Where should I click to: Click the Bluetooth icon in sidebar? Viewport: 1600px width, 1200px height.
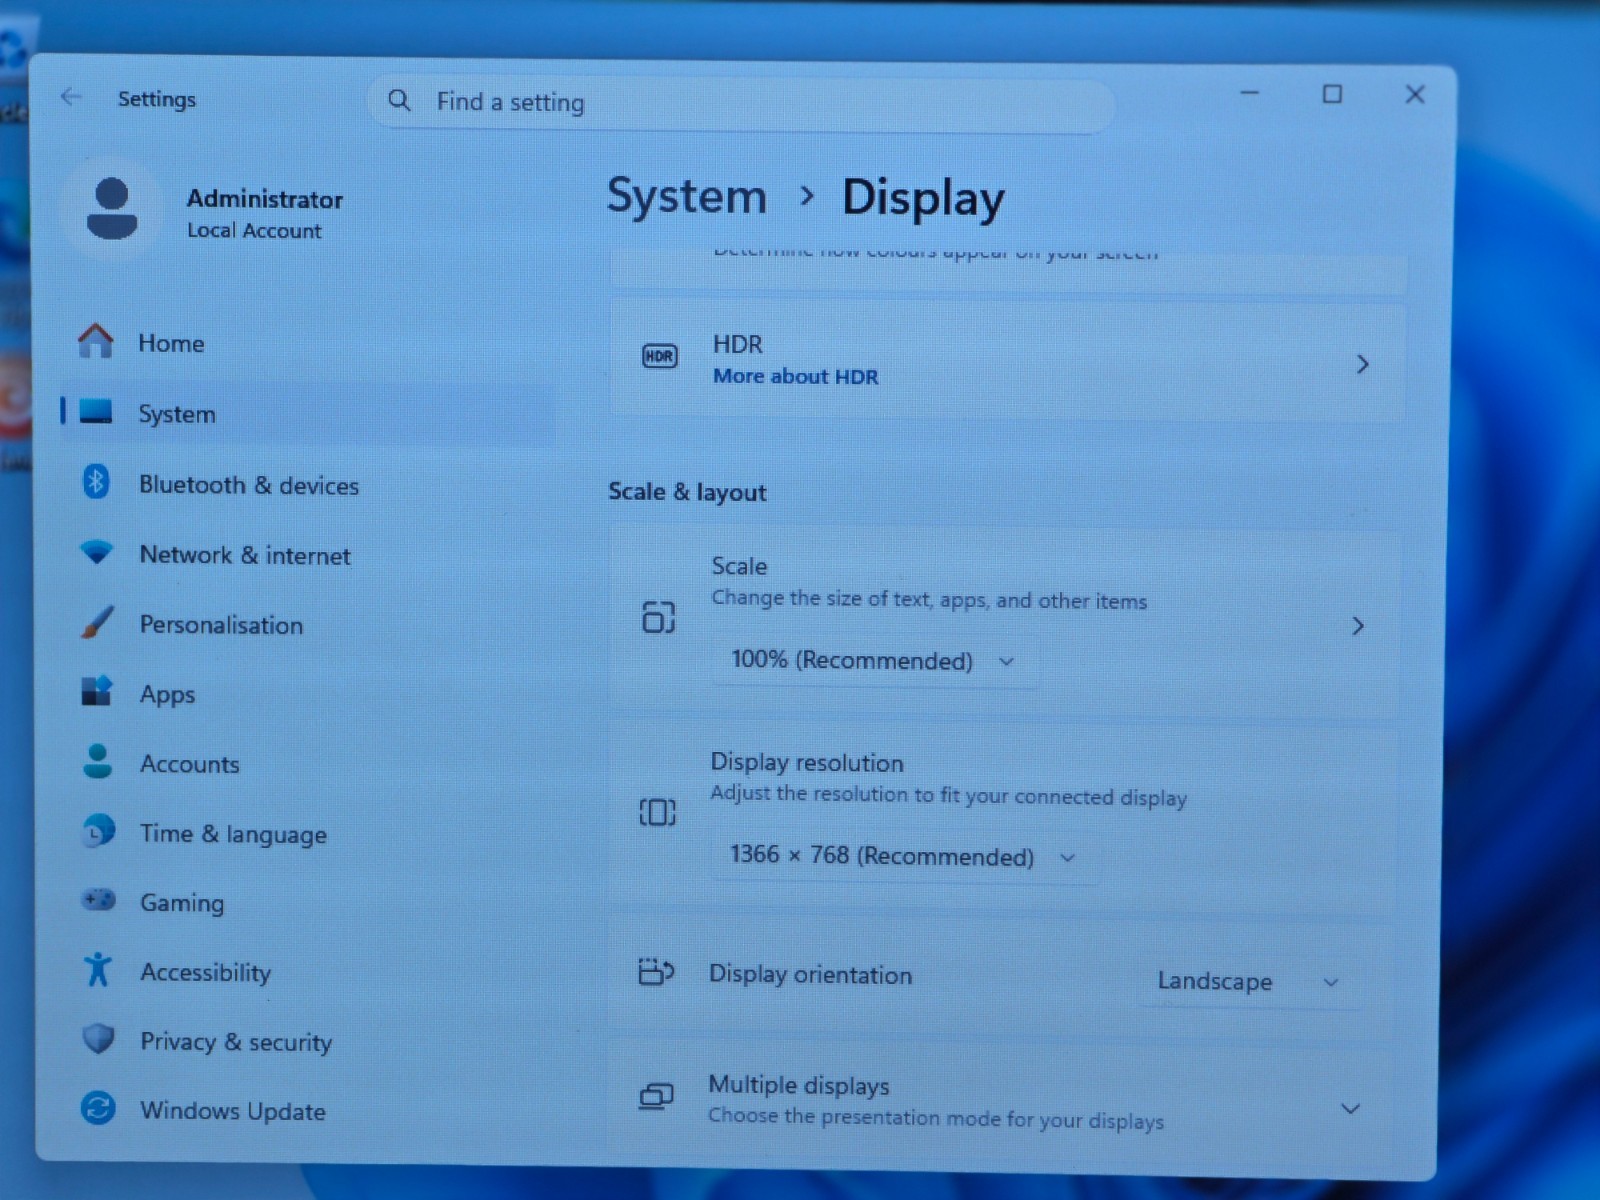pyautogui.click(x=96, y=483)
